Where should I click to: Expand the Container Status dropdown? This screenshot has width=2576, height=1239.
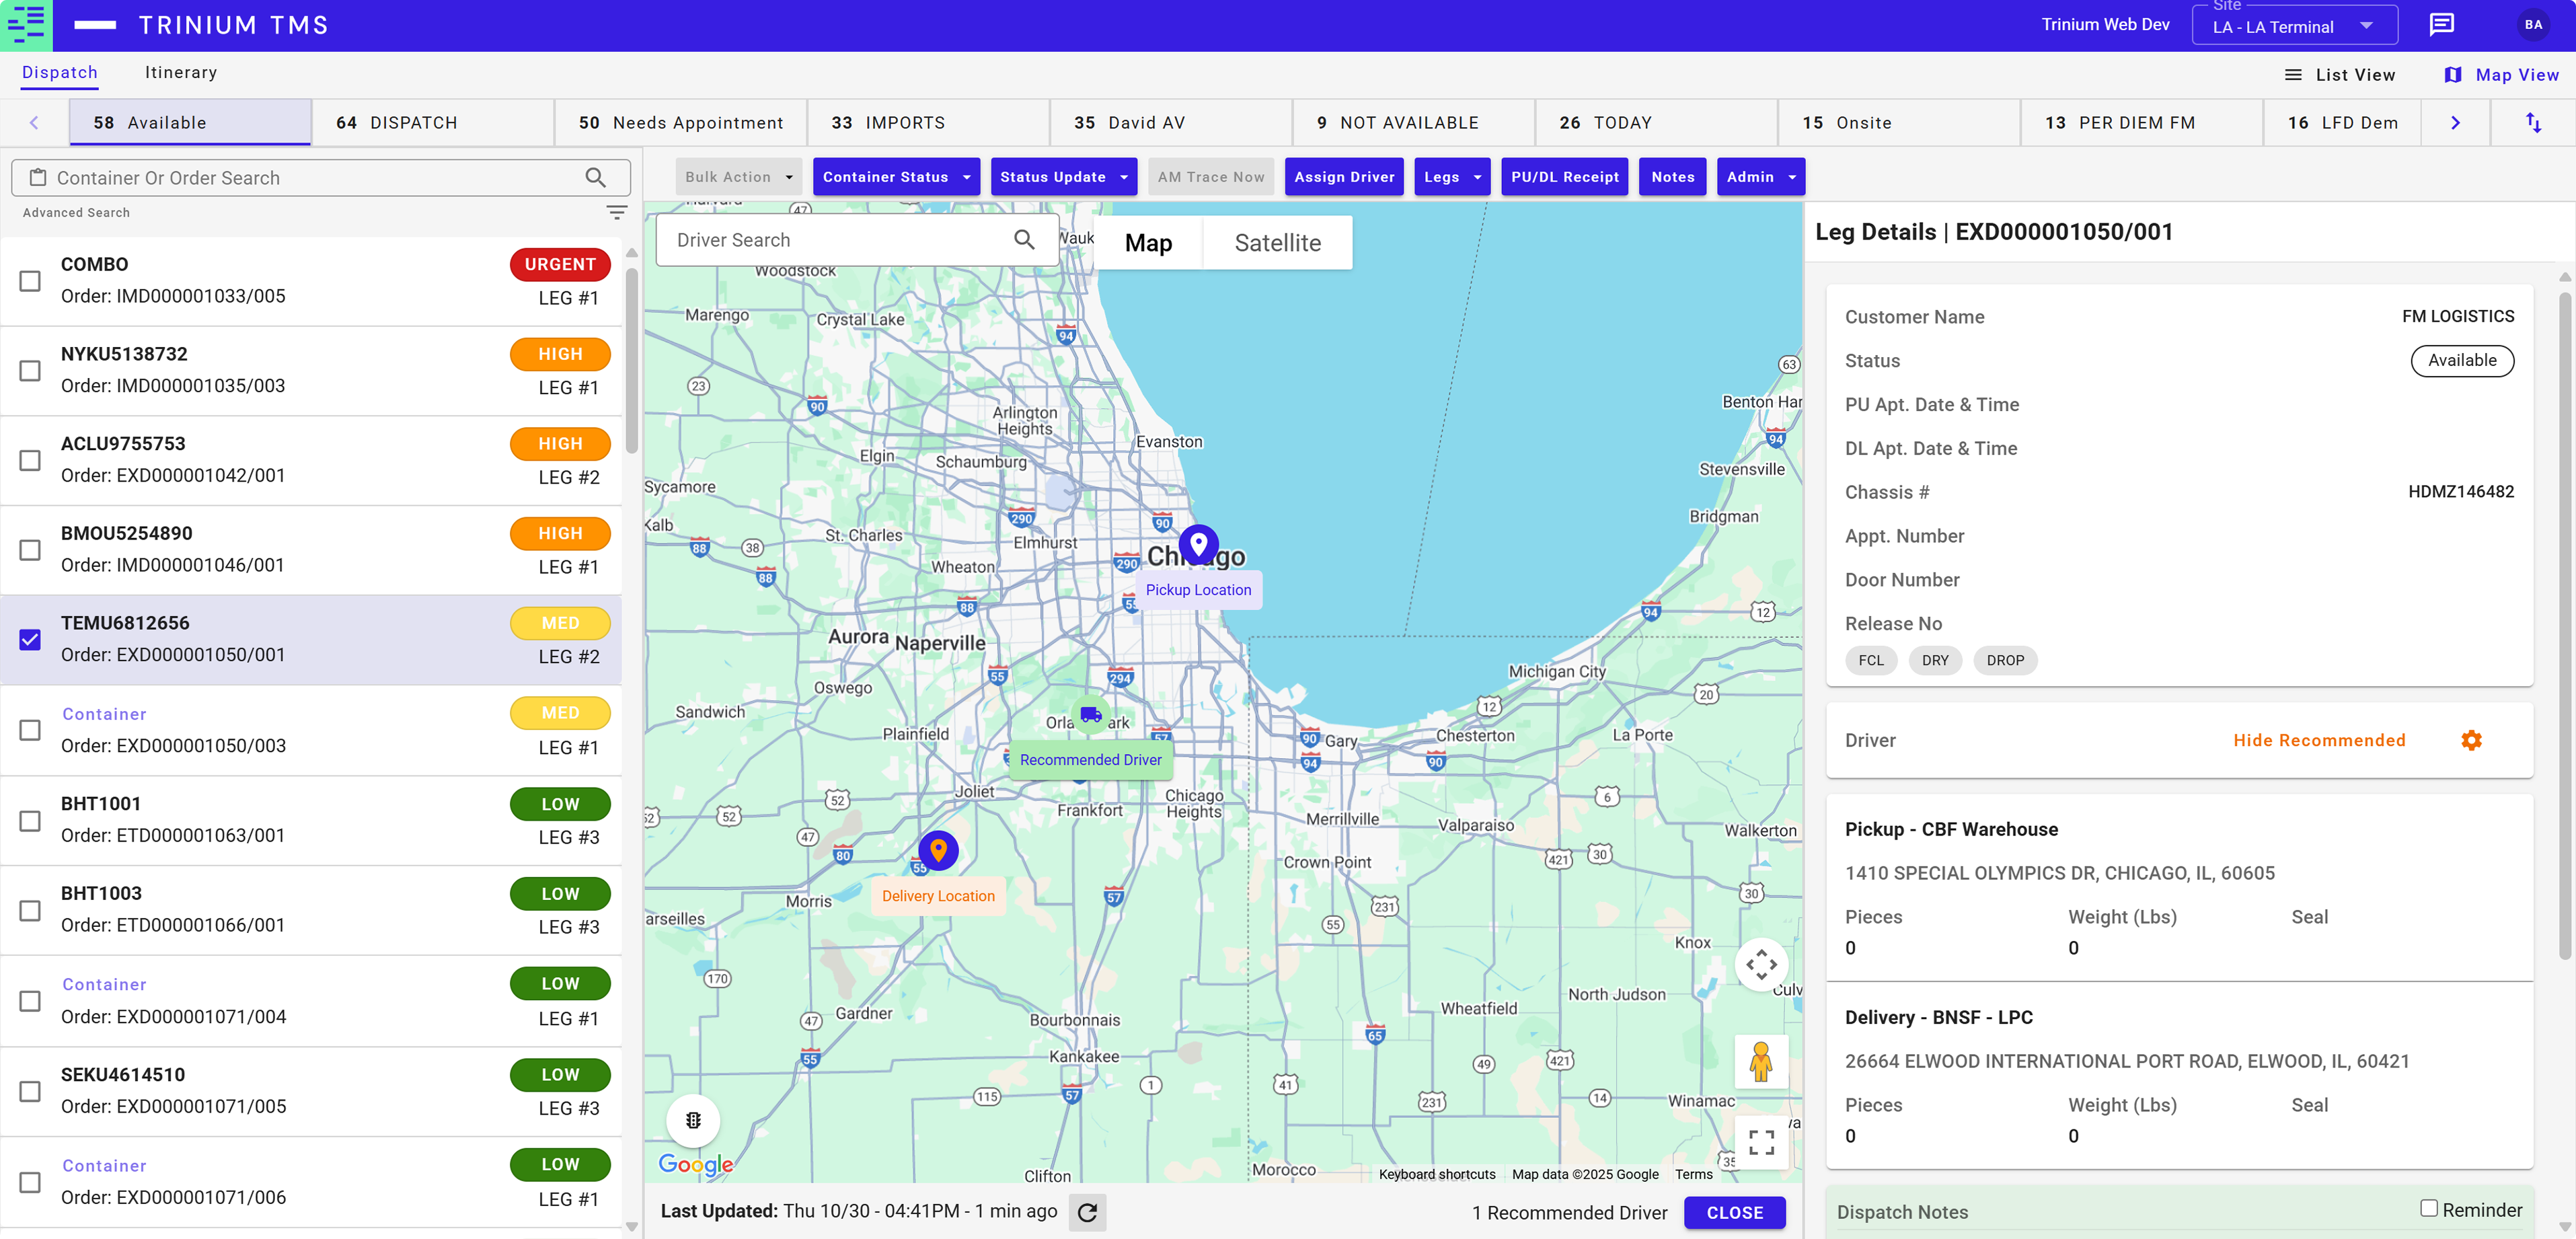tap(896, 177)
